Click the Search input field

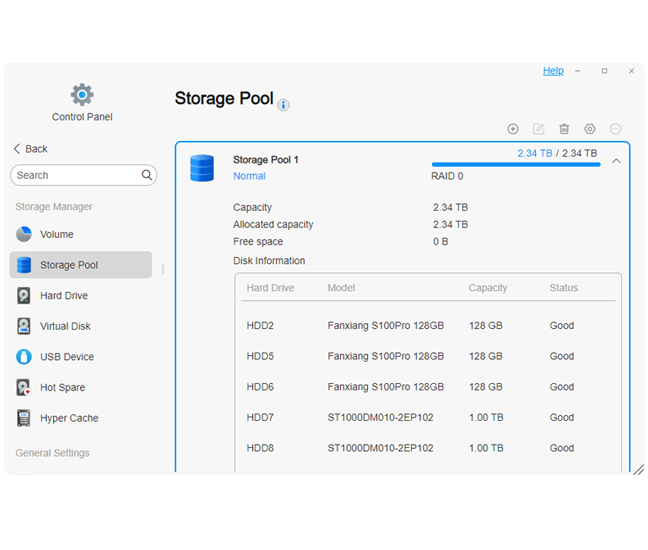click(x=75, y=175)
